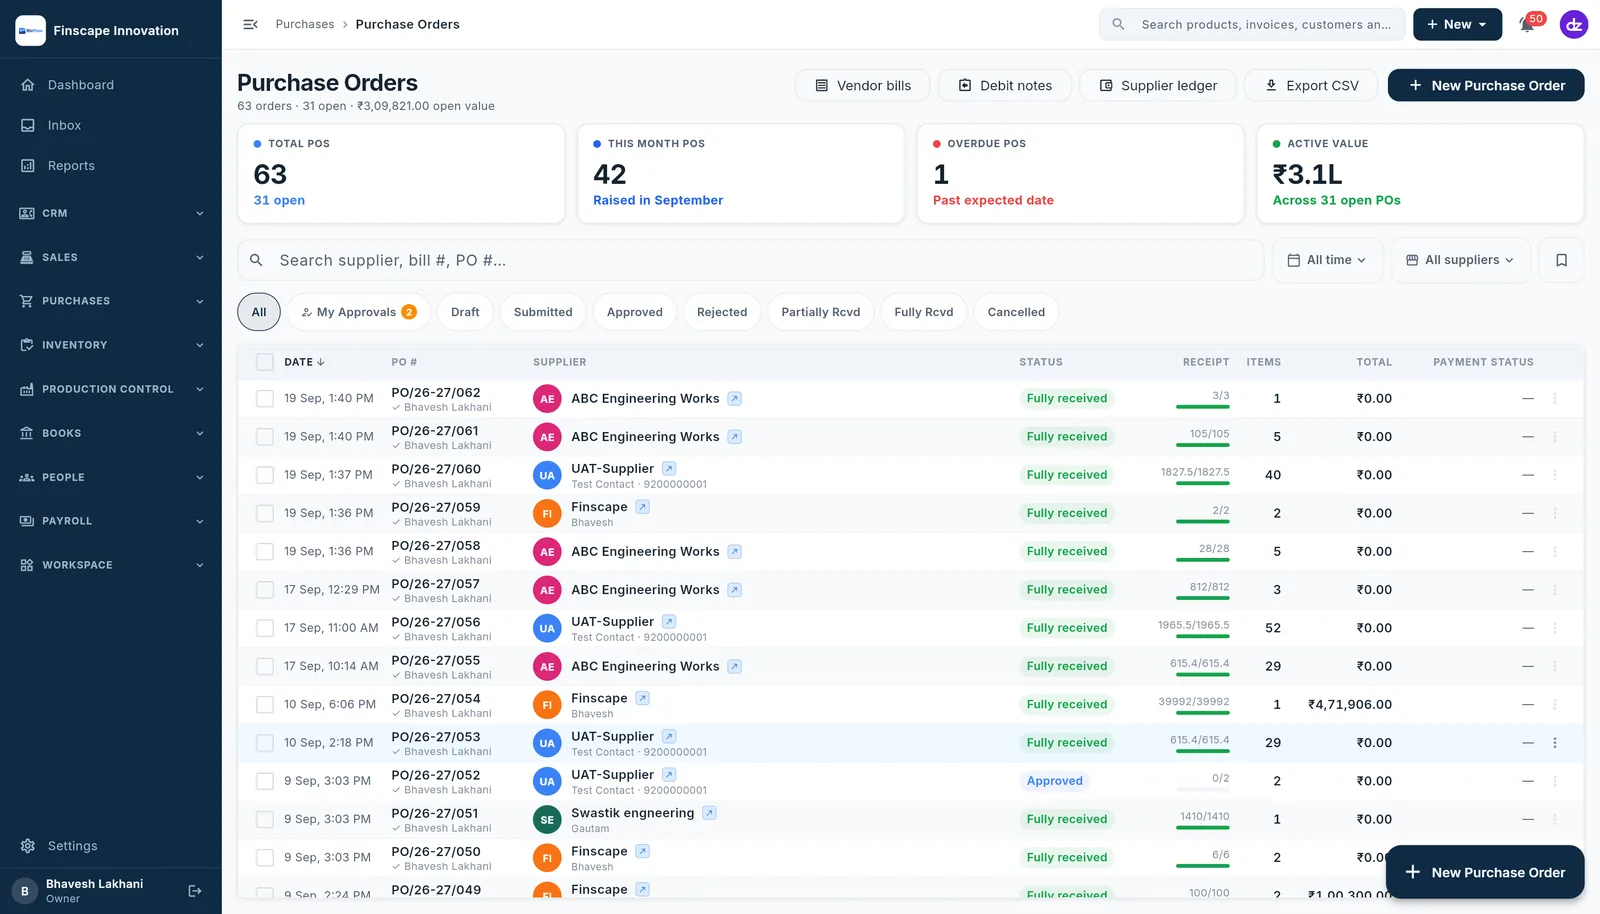Image resolution: width=1600 pixels, height=914 pixels.
Task: Expand Production Control section
Action: (110, 389)
